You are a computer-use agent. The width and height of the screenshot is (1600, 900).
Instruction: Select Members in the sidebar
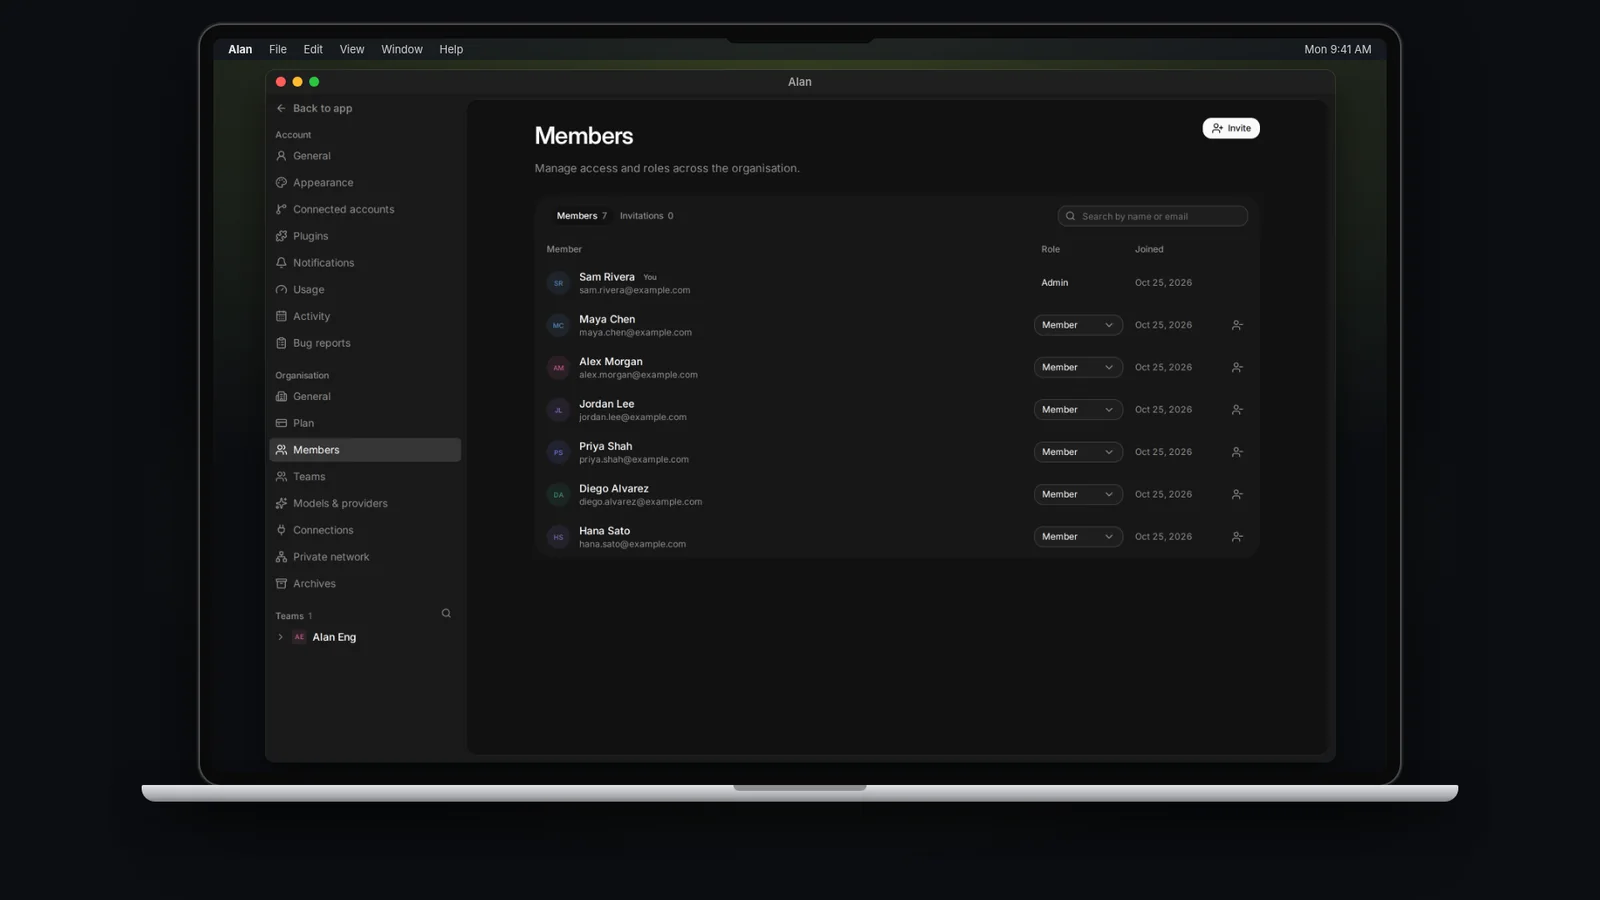pyautogui.click(x=365, y=450)
